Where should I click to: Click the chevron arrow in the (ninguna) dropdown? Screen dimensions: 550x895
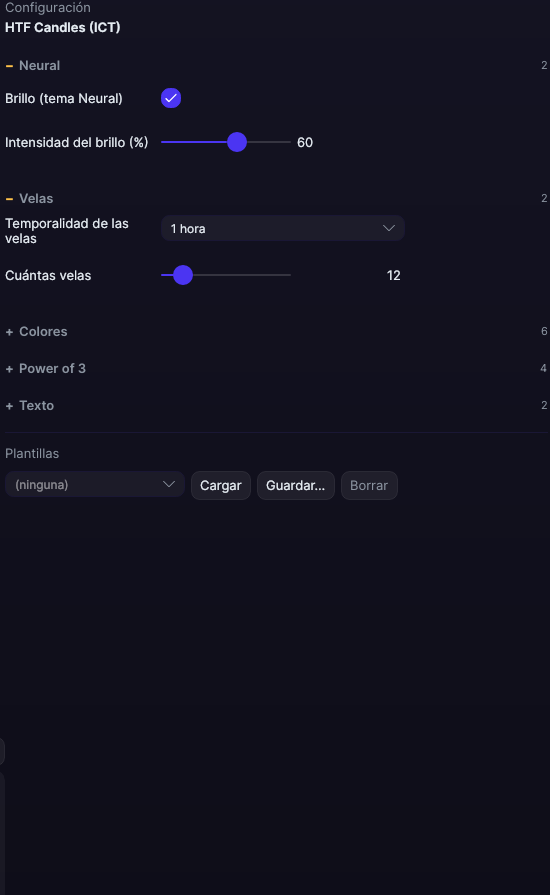pos(169,484)
